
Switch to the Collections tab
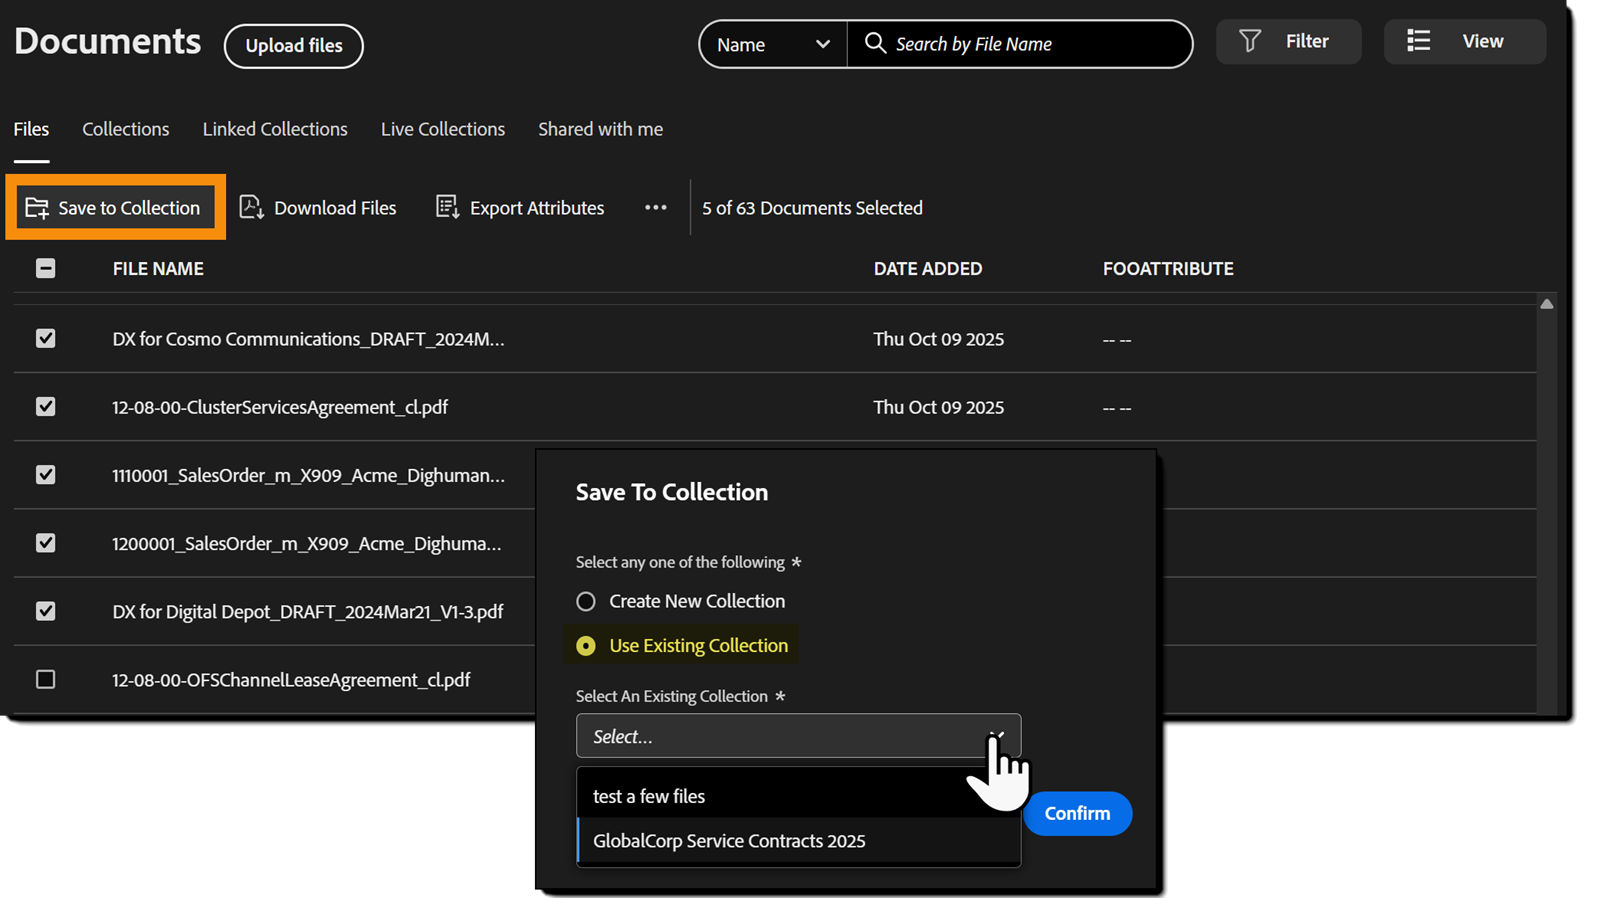click(x=126, y=129)
